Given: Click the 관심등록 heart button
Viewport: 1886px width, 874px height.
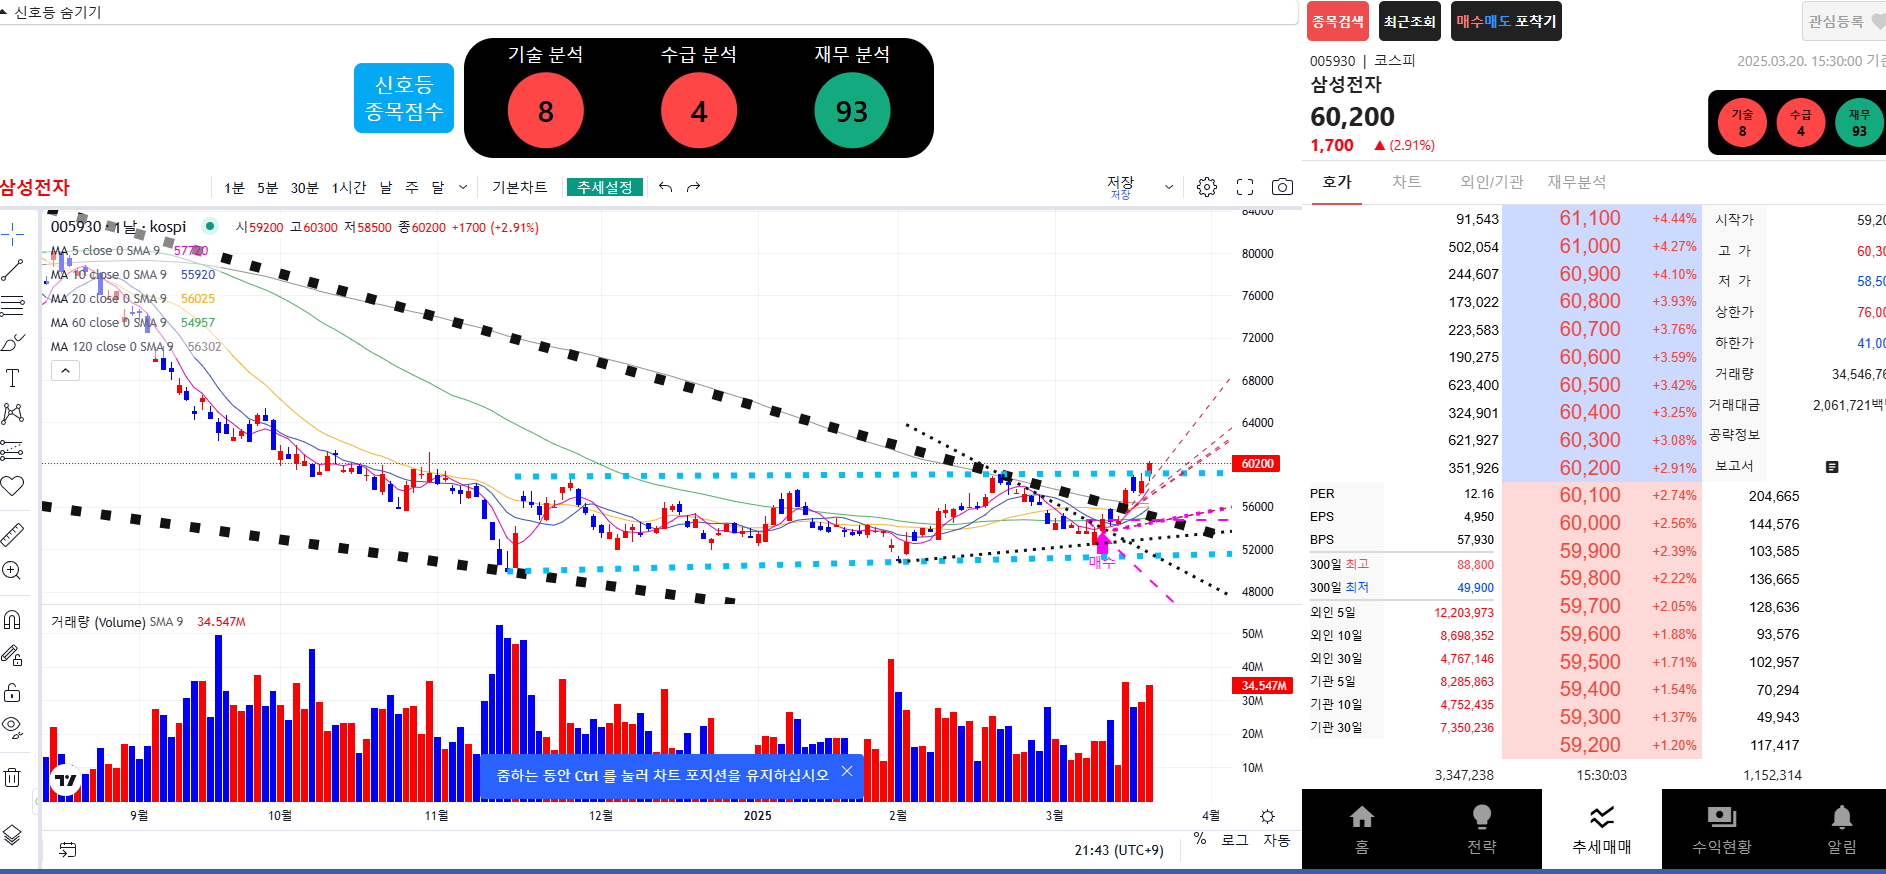Looking at the screenshot, I should tap(1844, 21).
